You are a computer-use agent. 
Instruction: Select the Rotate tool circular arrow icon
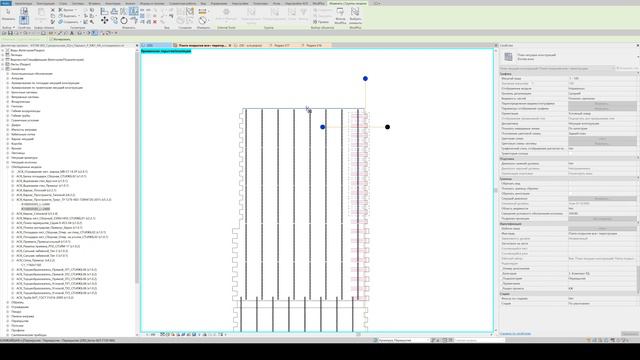[x=124, y=20]
